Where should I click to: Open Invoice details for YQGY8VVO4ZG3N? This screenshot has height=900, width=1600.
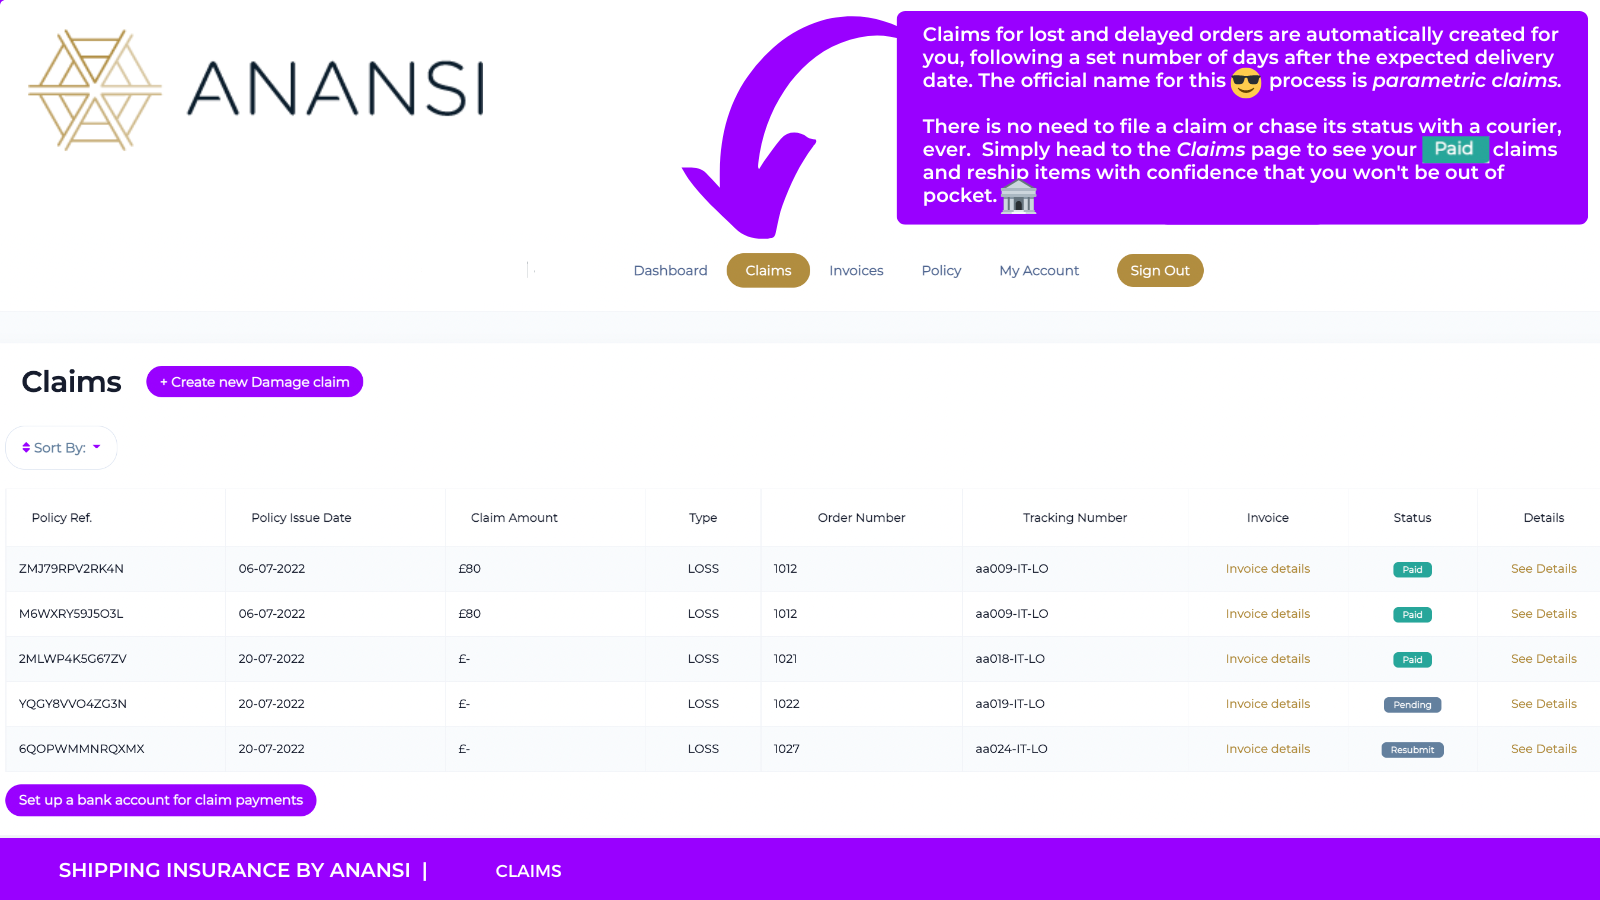coord(1268,704)
